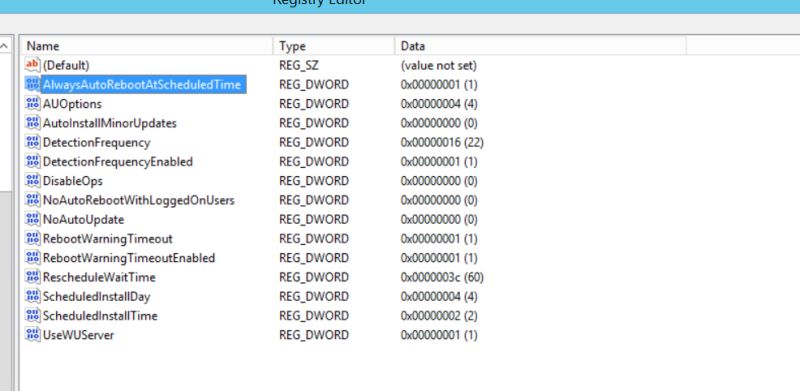Click the 0x00000000 (0) data of NoAutoUpdate
Viewport: 800px width, 391px height.
pos(439,220)
